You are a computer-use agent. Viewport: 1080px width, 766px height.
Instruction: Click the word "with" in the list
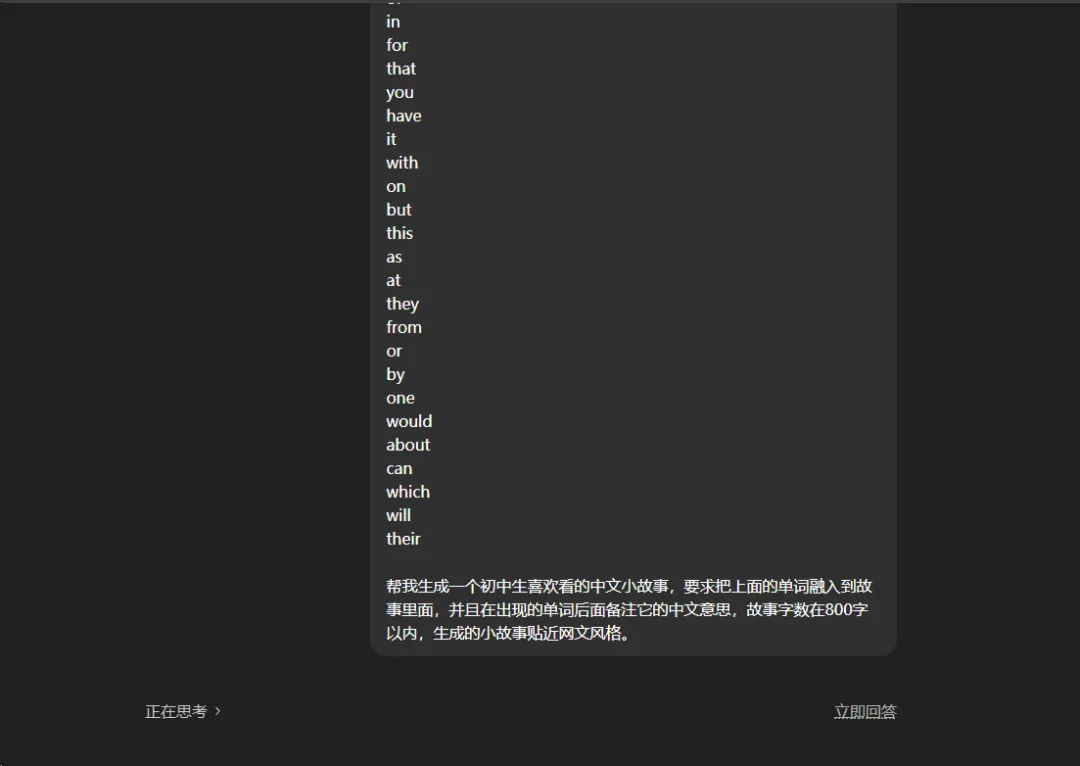(402, 163)
